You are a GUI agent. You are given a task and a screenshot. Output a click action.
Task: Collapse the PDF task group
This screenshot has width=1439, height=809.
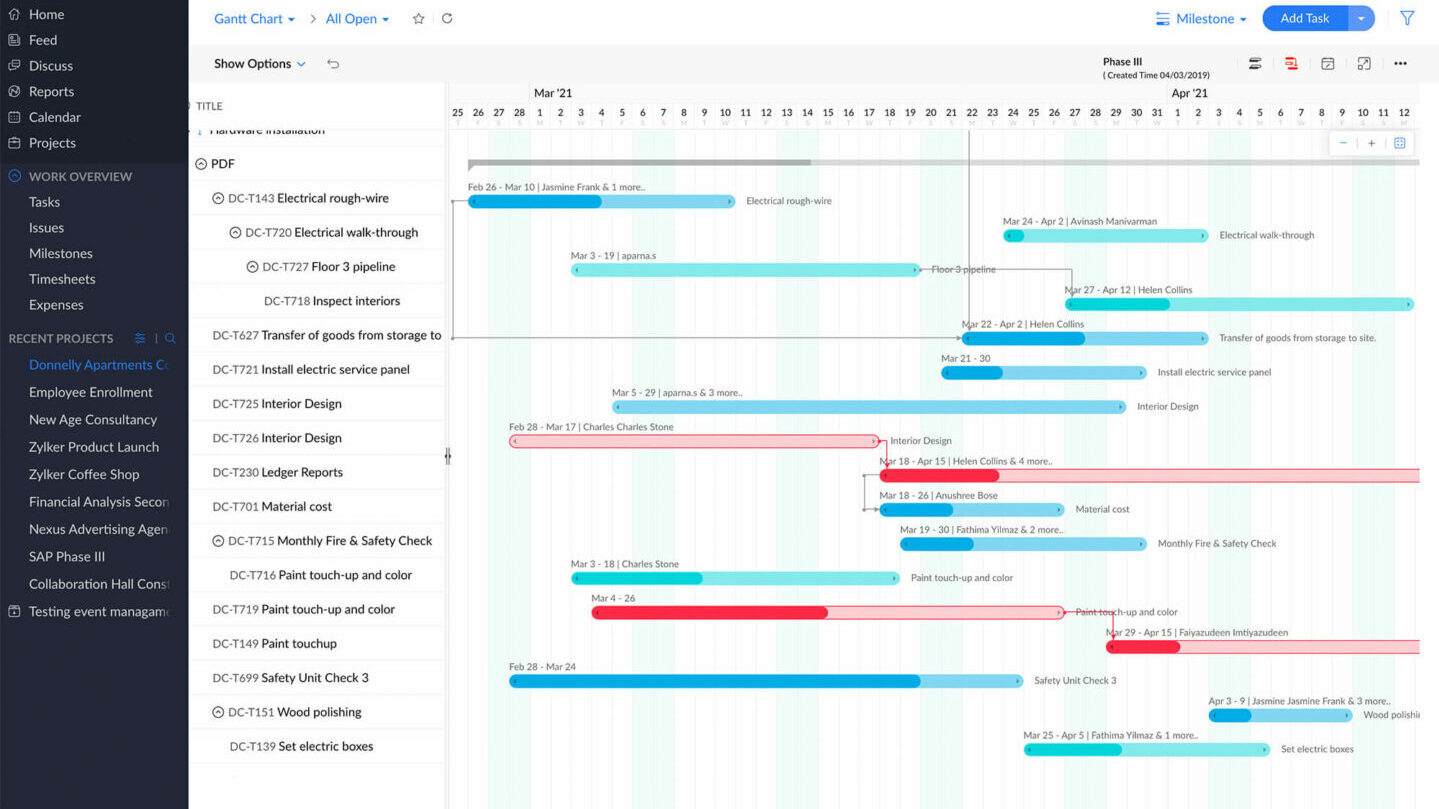coord(201,164)
